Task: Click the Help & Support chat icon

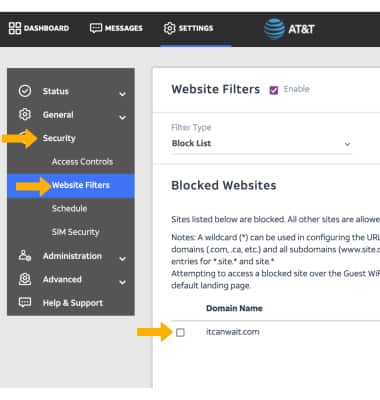Action: coord(25,302)
